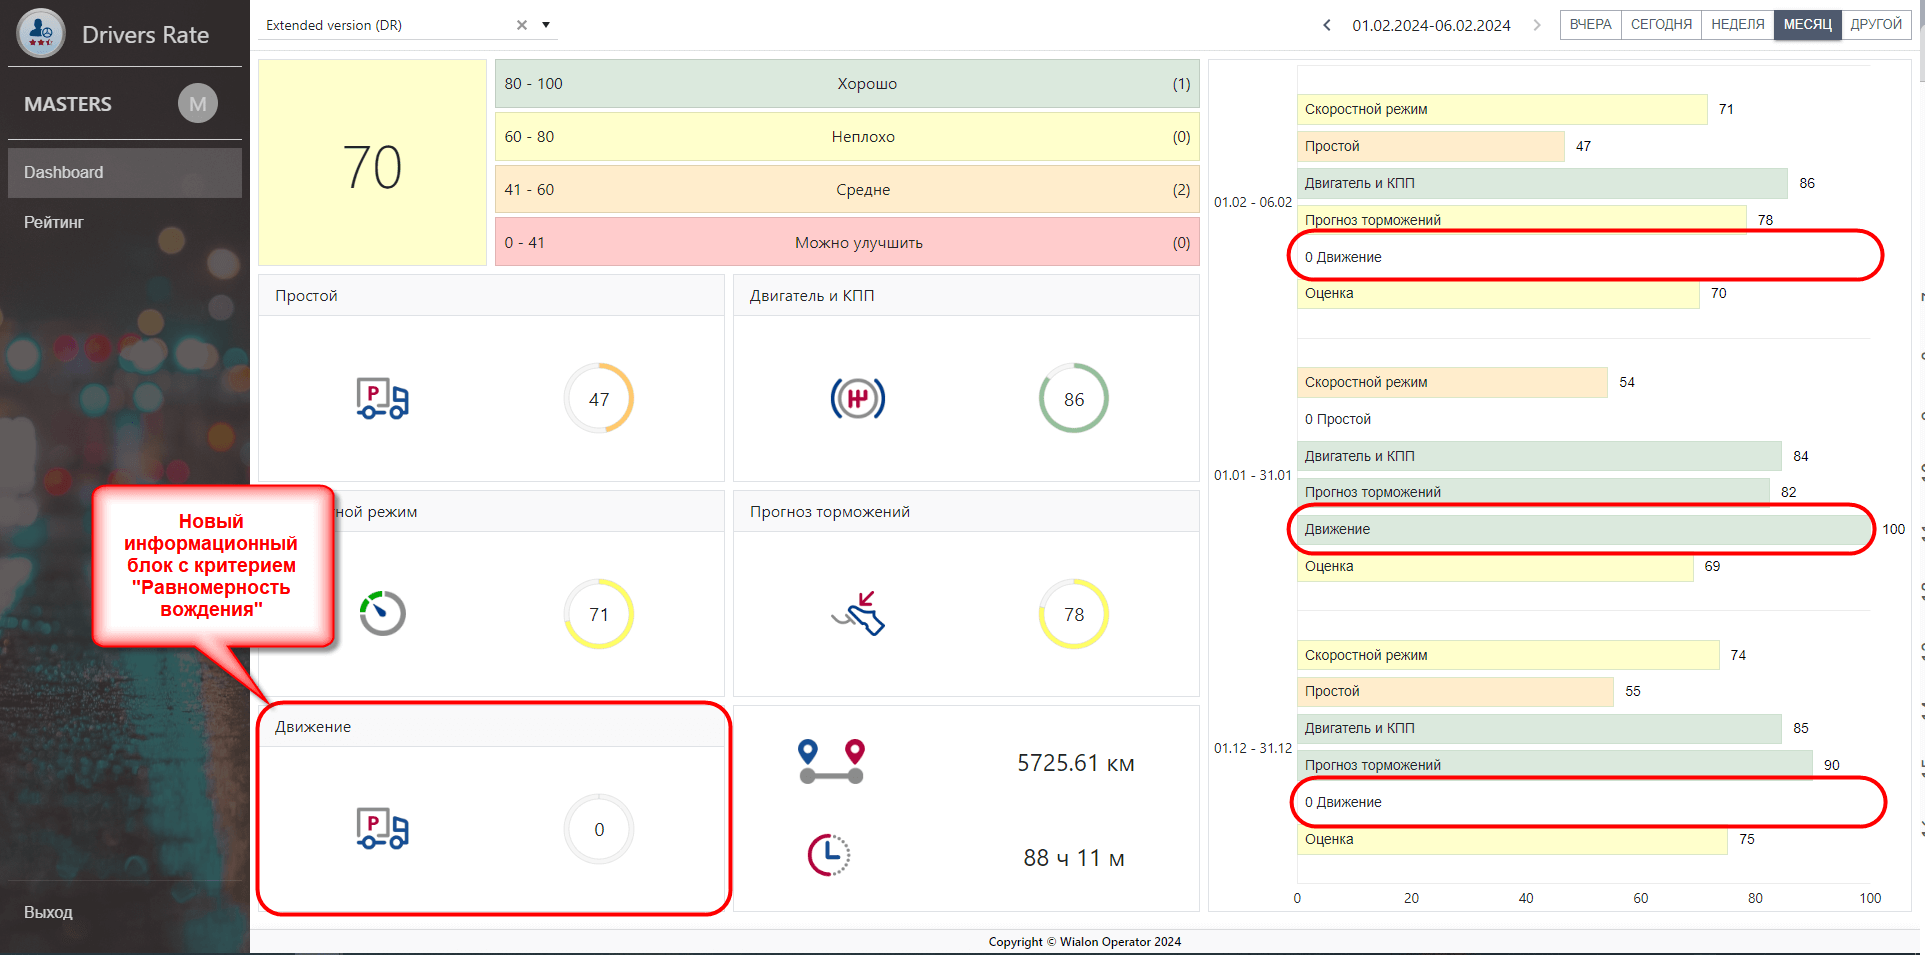Click the clock duration icon

(x=829, y=855)
